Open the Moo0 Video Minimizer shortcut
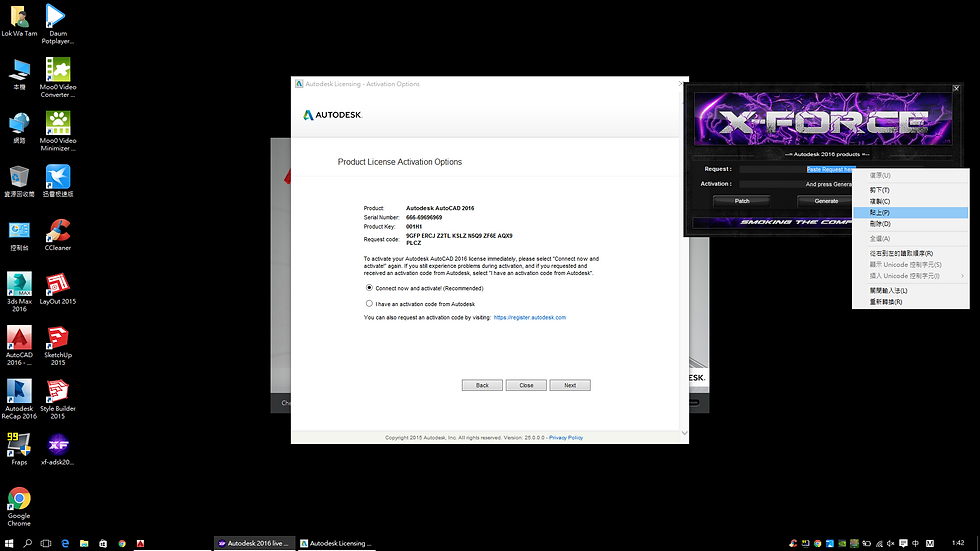The height and width of the screenshot is (551, 980). (x=58, y=131)
